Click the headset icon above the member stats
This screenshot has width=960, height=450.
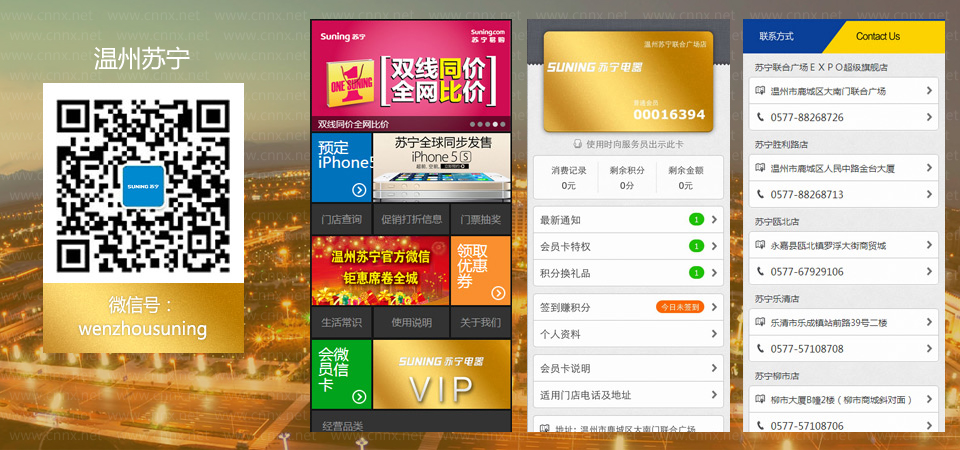tap(577, 144)
